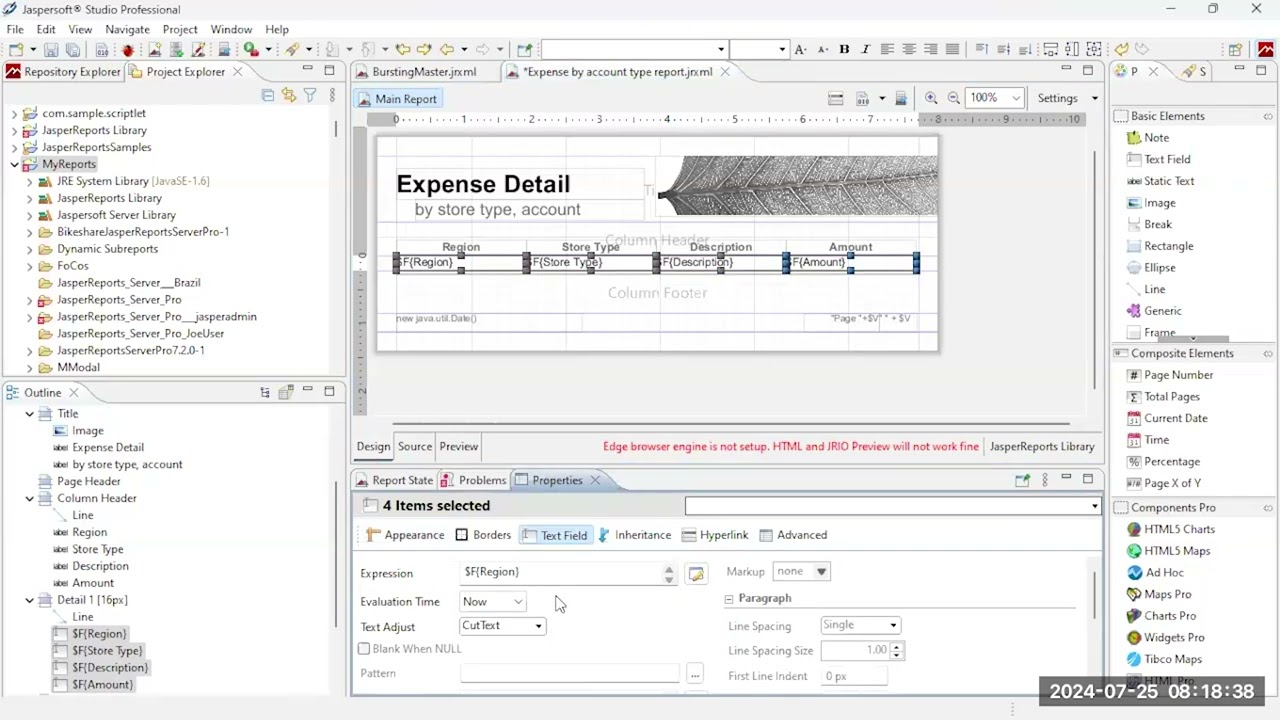
Task: Choose the Rectangle element from palette
Action: [1168, 246]
